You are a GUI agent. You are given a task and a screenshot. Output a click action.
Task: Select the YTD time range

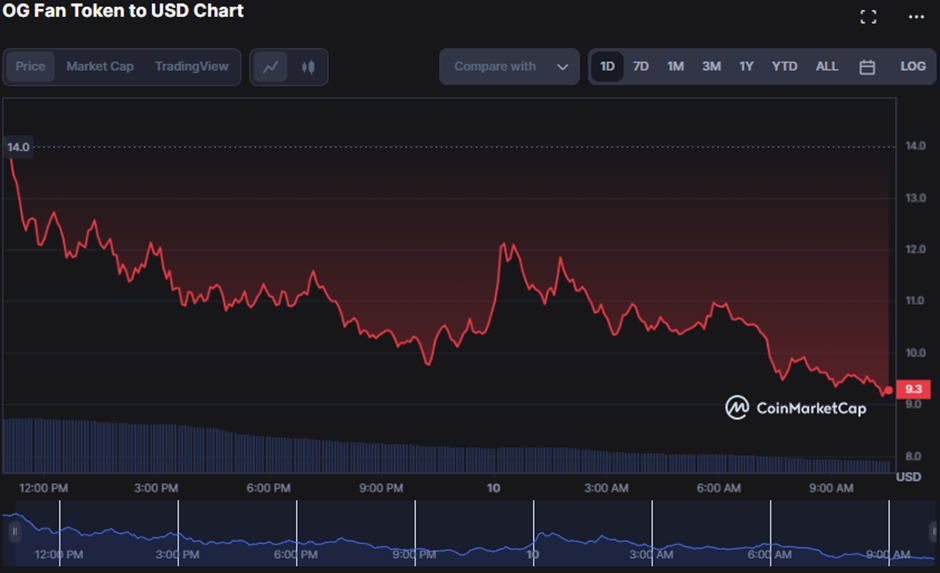tap(784, 67)
